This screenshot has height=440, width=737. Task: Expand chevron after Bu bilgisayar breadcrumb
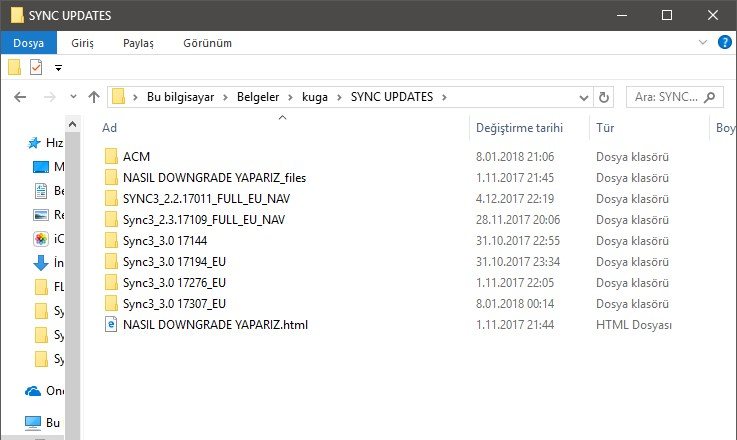[x=226, y=97]
